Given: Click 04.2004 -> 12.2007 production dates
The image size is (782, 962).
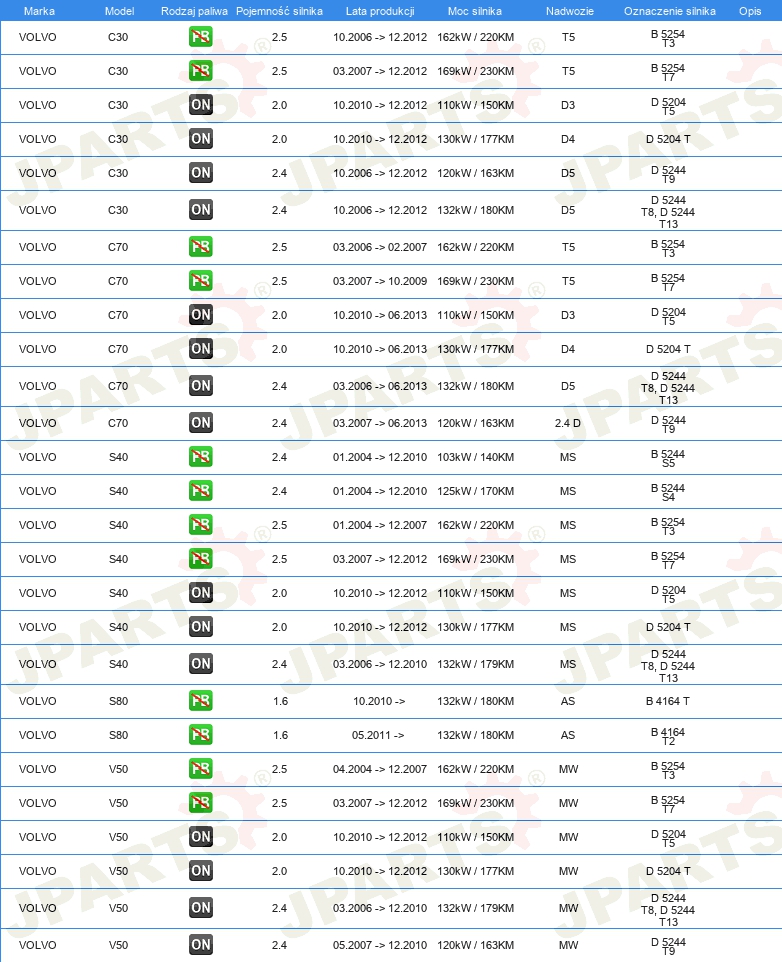Looking at the screenshot, I should (380, 769).
